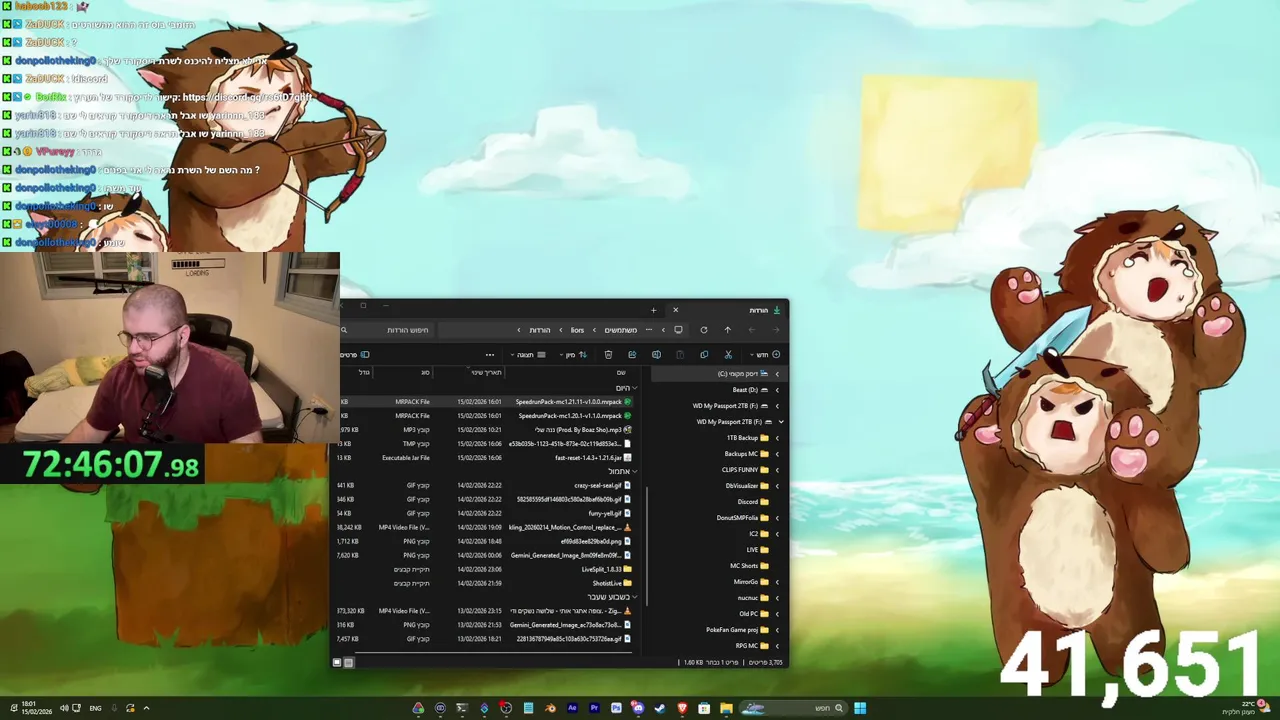Click the search magnifier icon in Explorer
This screenshot has width=1280, height=720.
[x=344, y=330]
